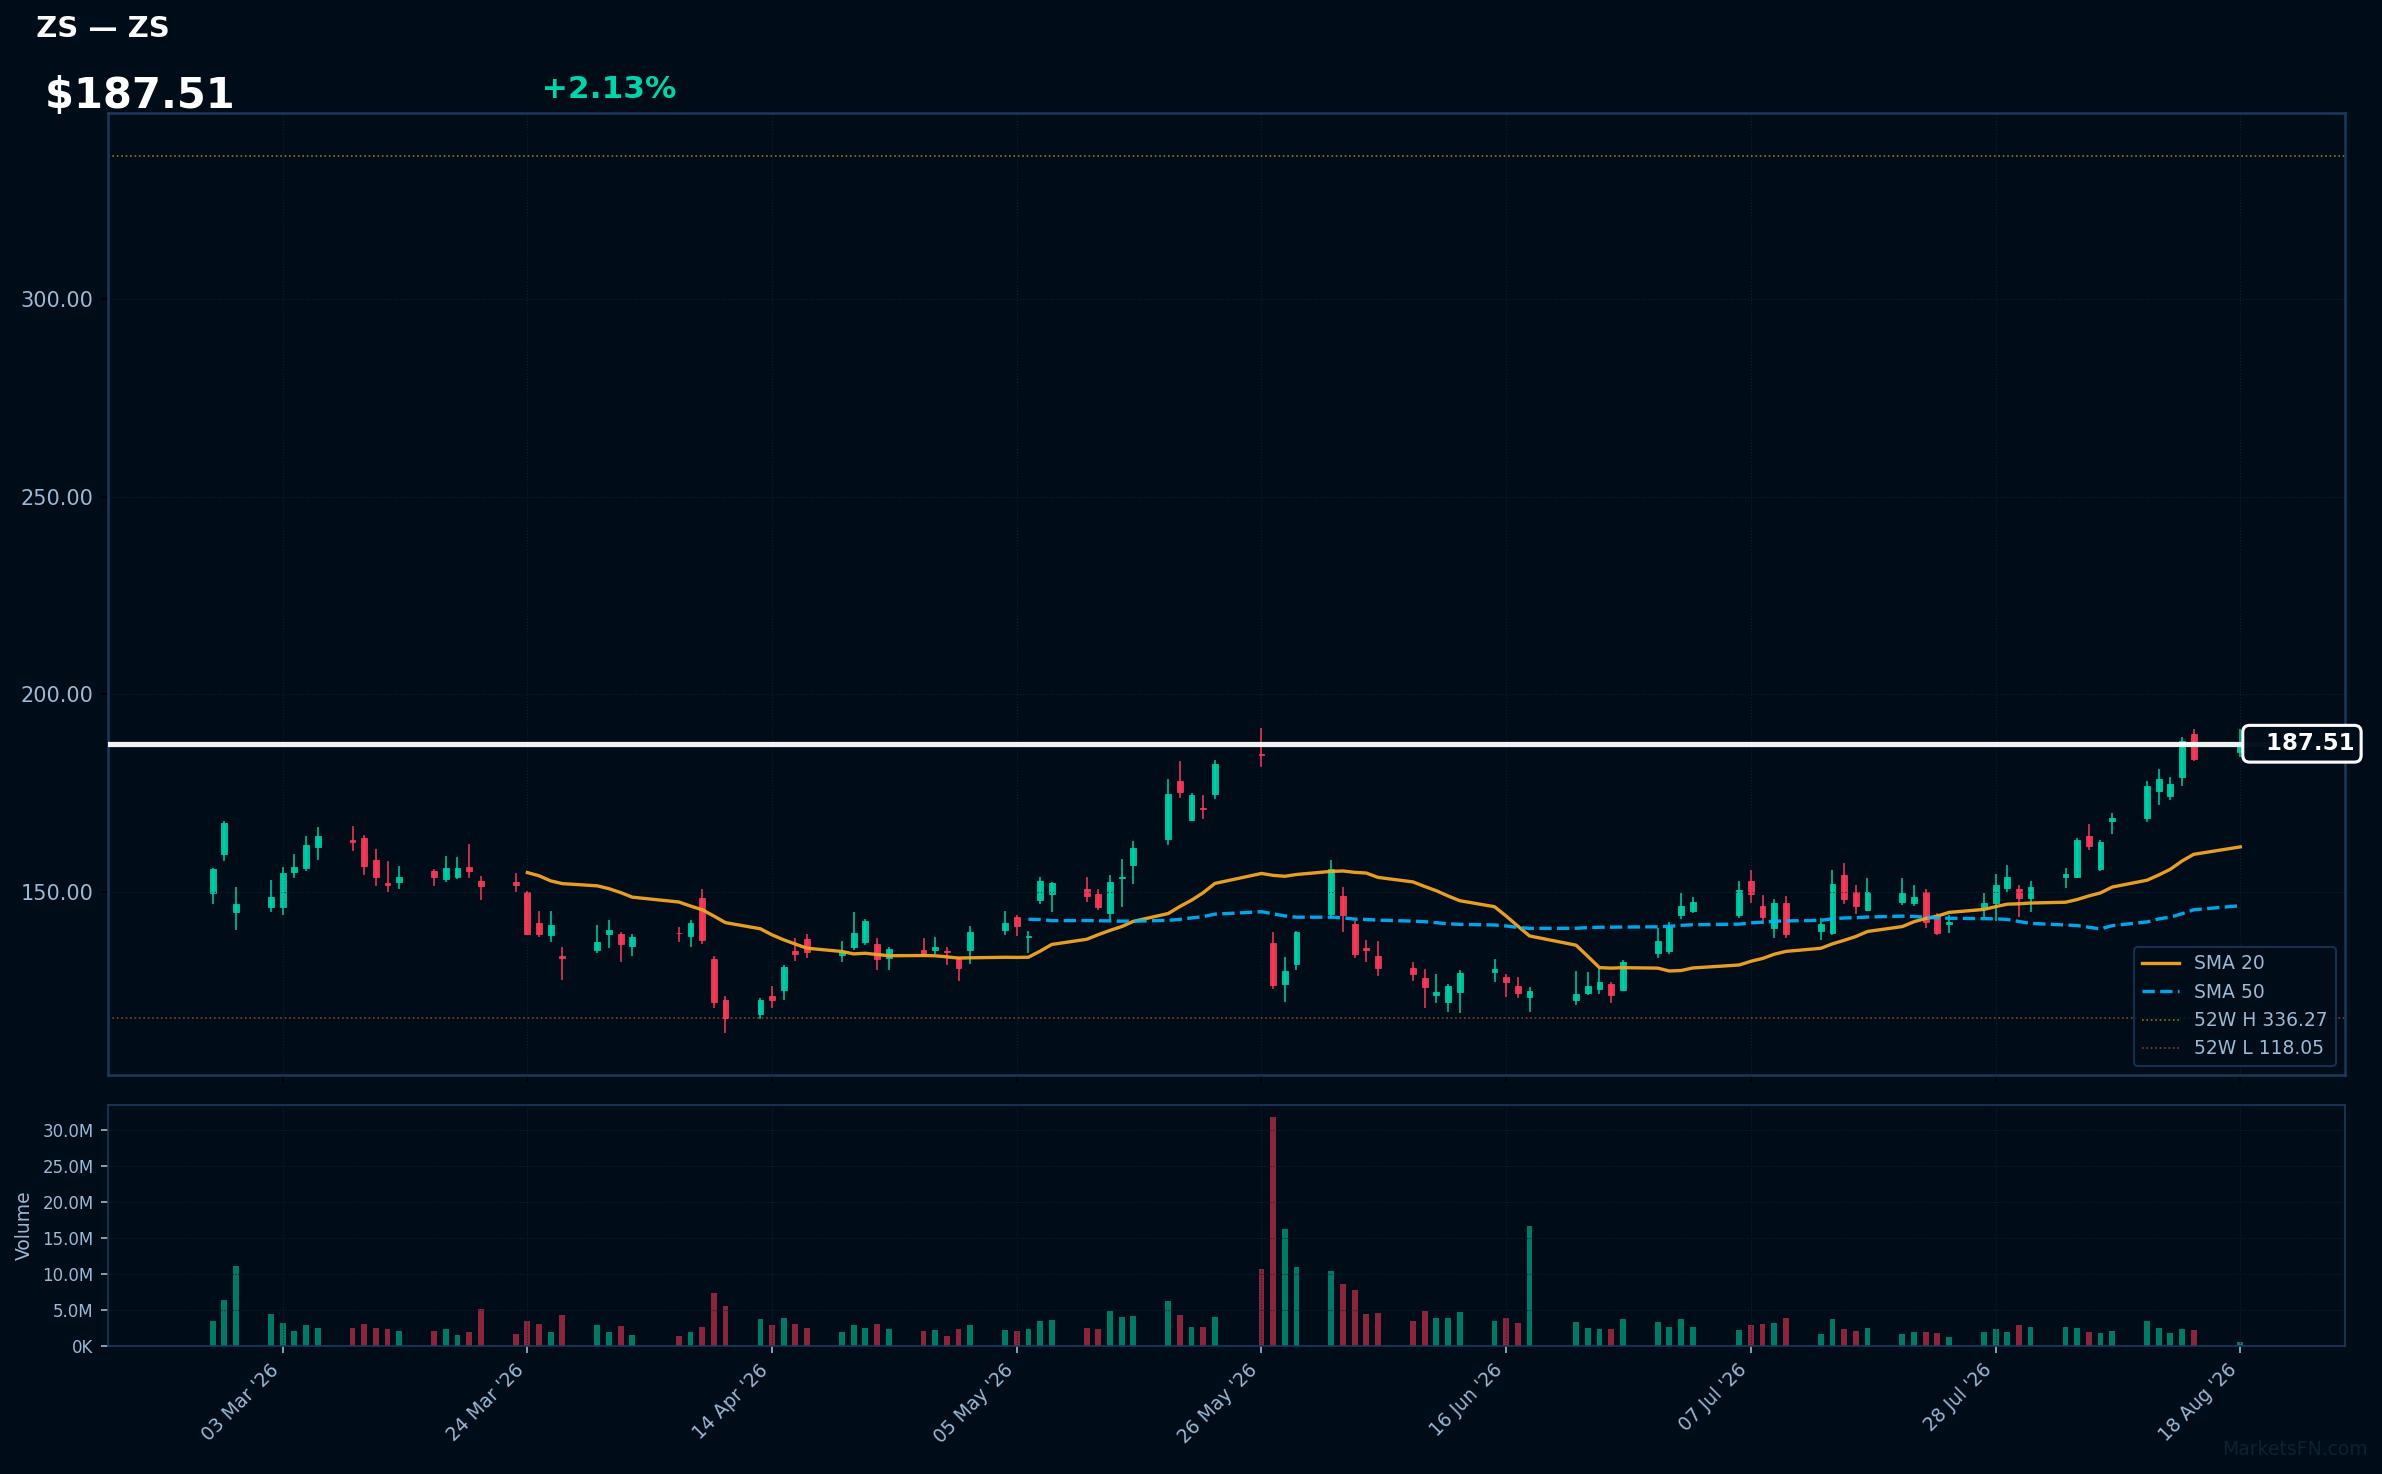Click the 14 Apr '26 date label
Image resolution: width=2382 pixels, height=1474 pixels.
(x=730, y=1402)
